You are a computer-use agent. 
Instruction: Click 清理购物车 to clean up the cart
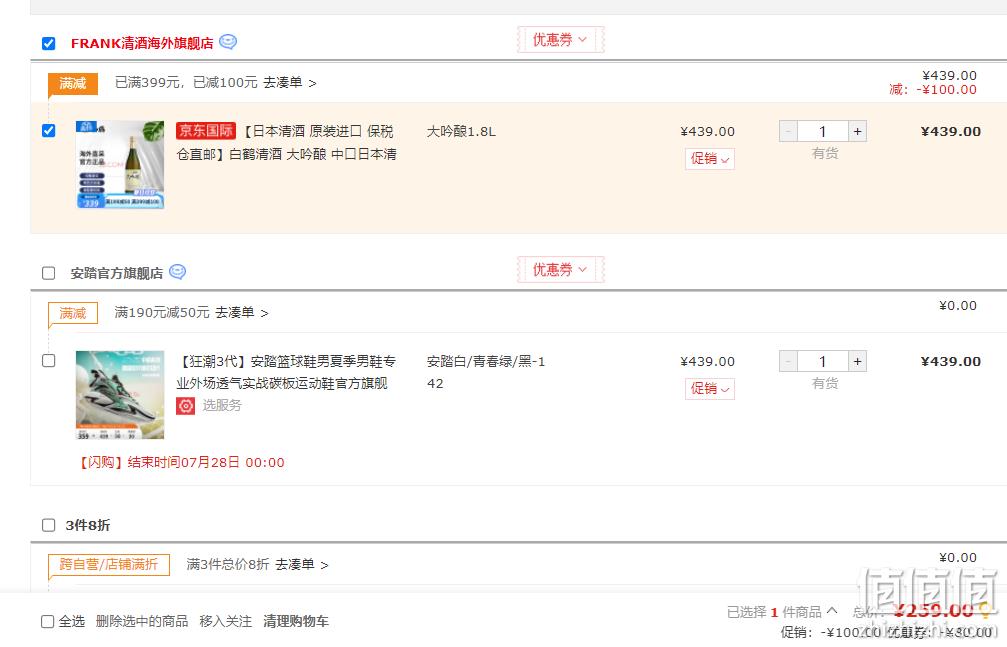click(296, 621)
